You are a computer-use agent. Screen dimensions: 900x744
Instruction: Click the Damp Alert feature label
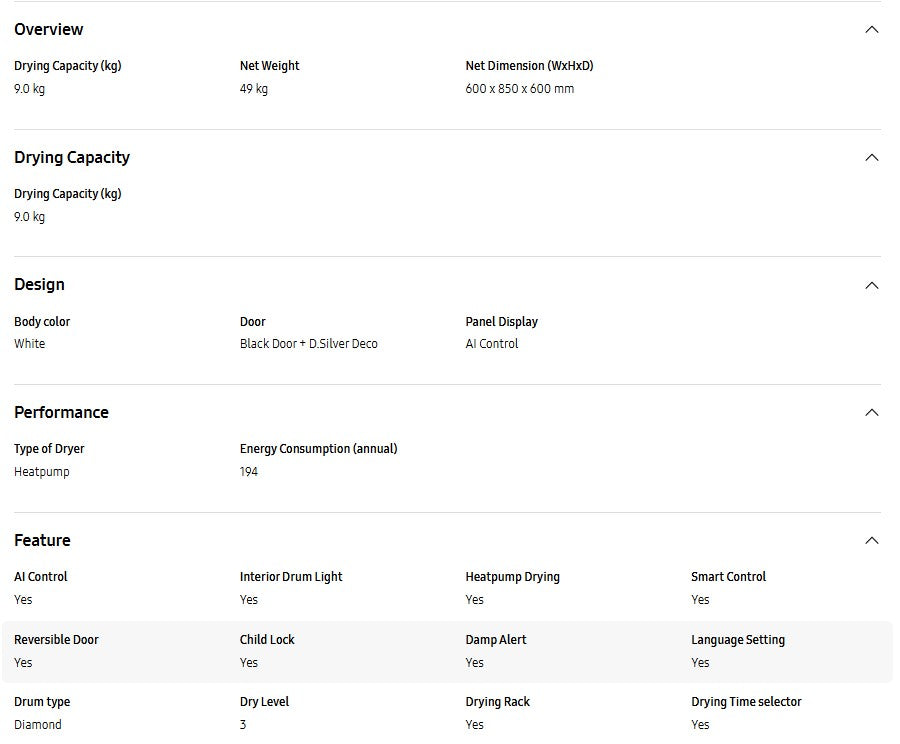(x=495, y=640)
